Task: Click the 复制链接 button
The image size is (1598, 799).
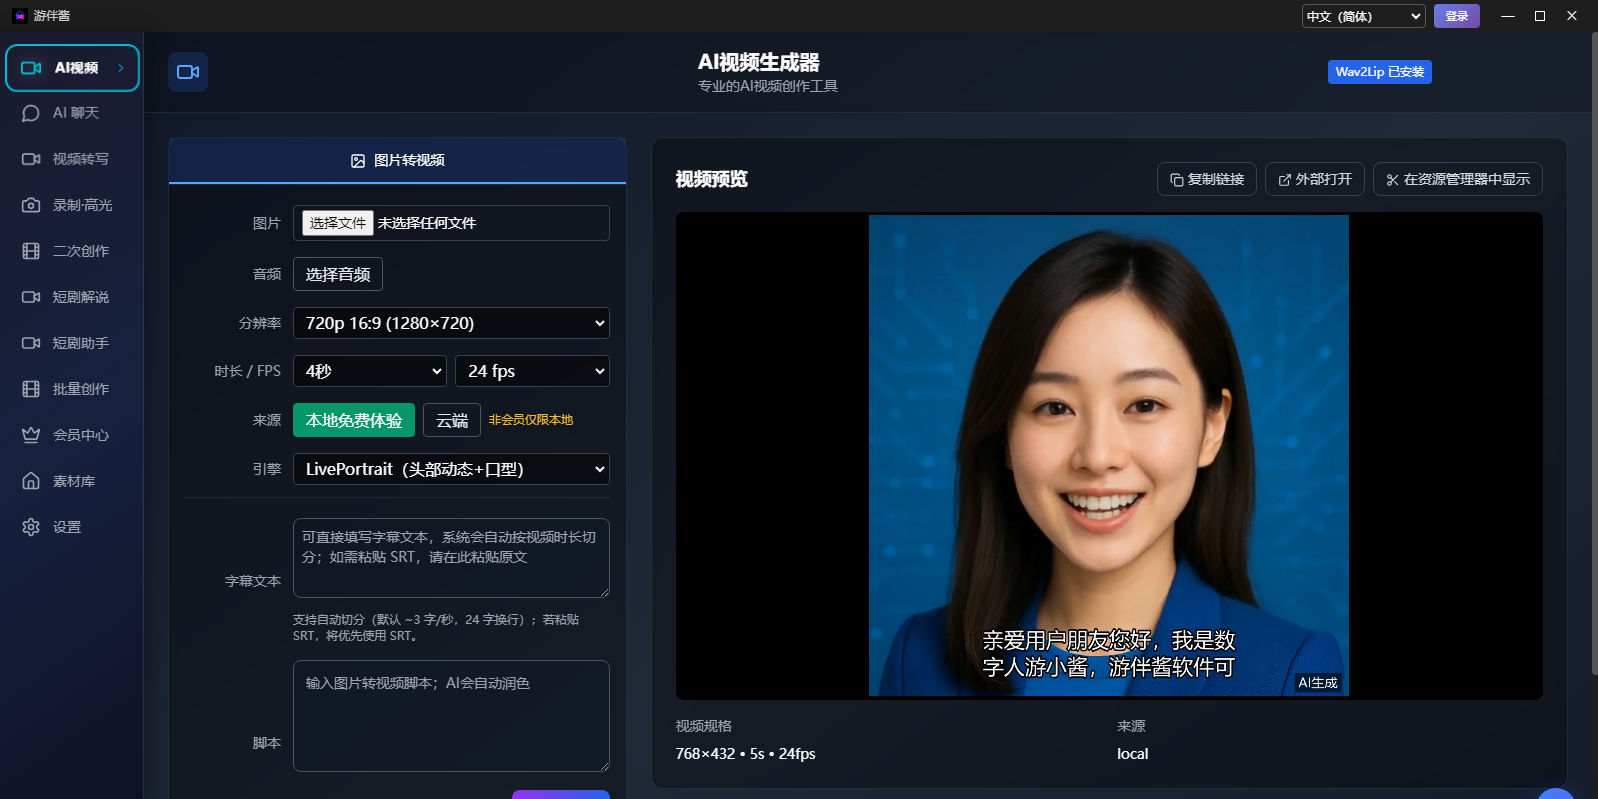Action: point(1206,179)
